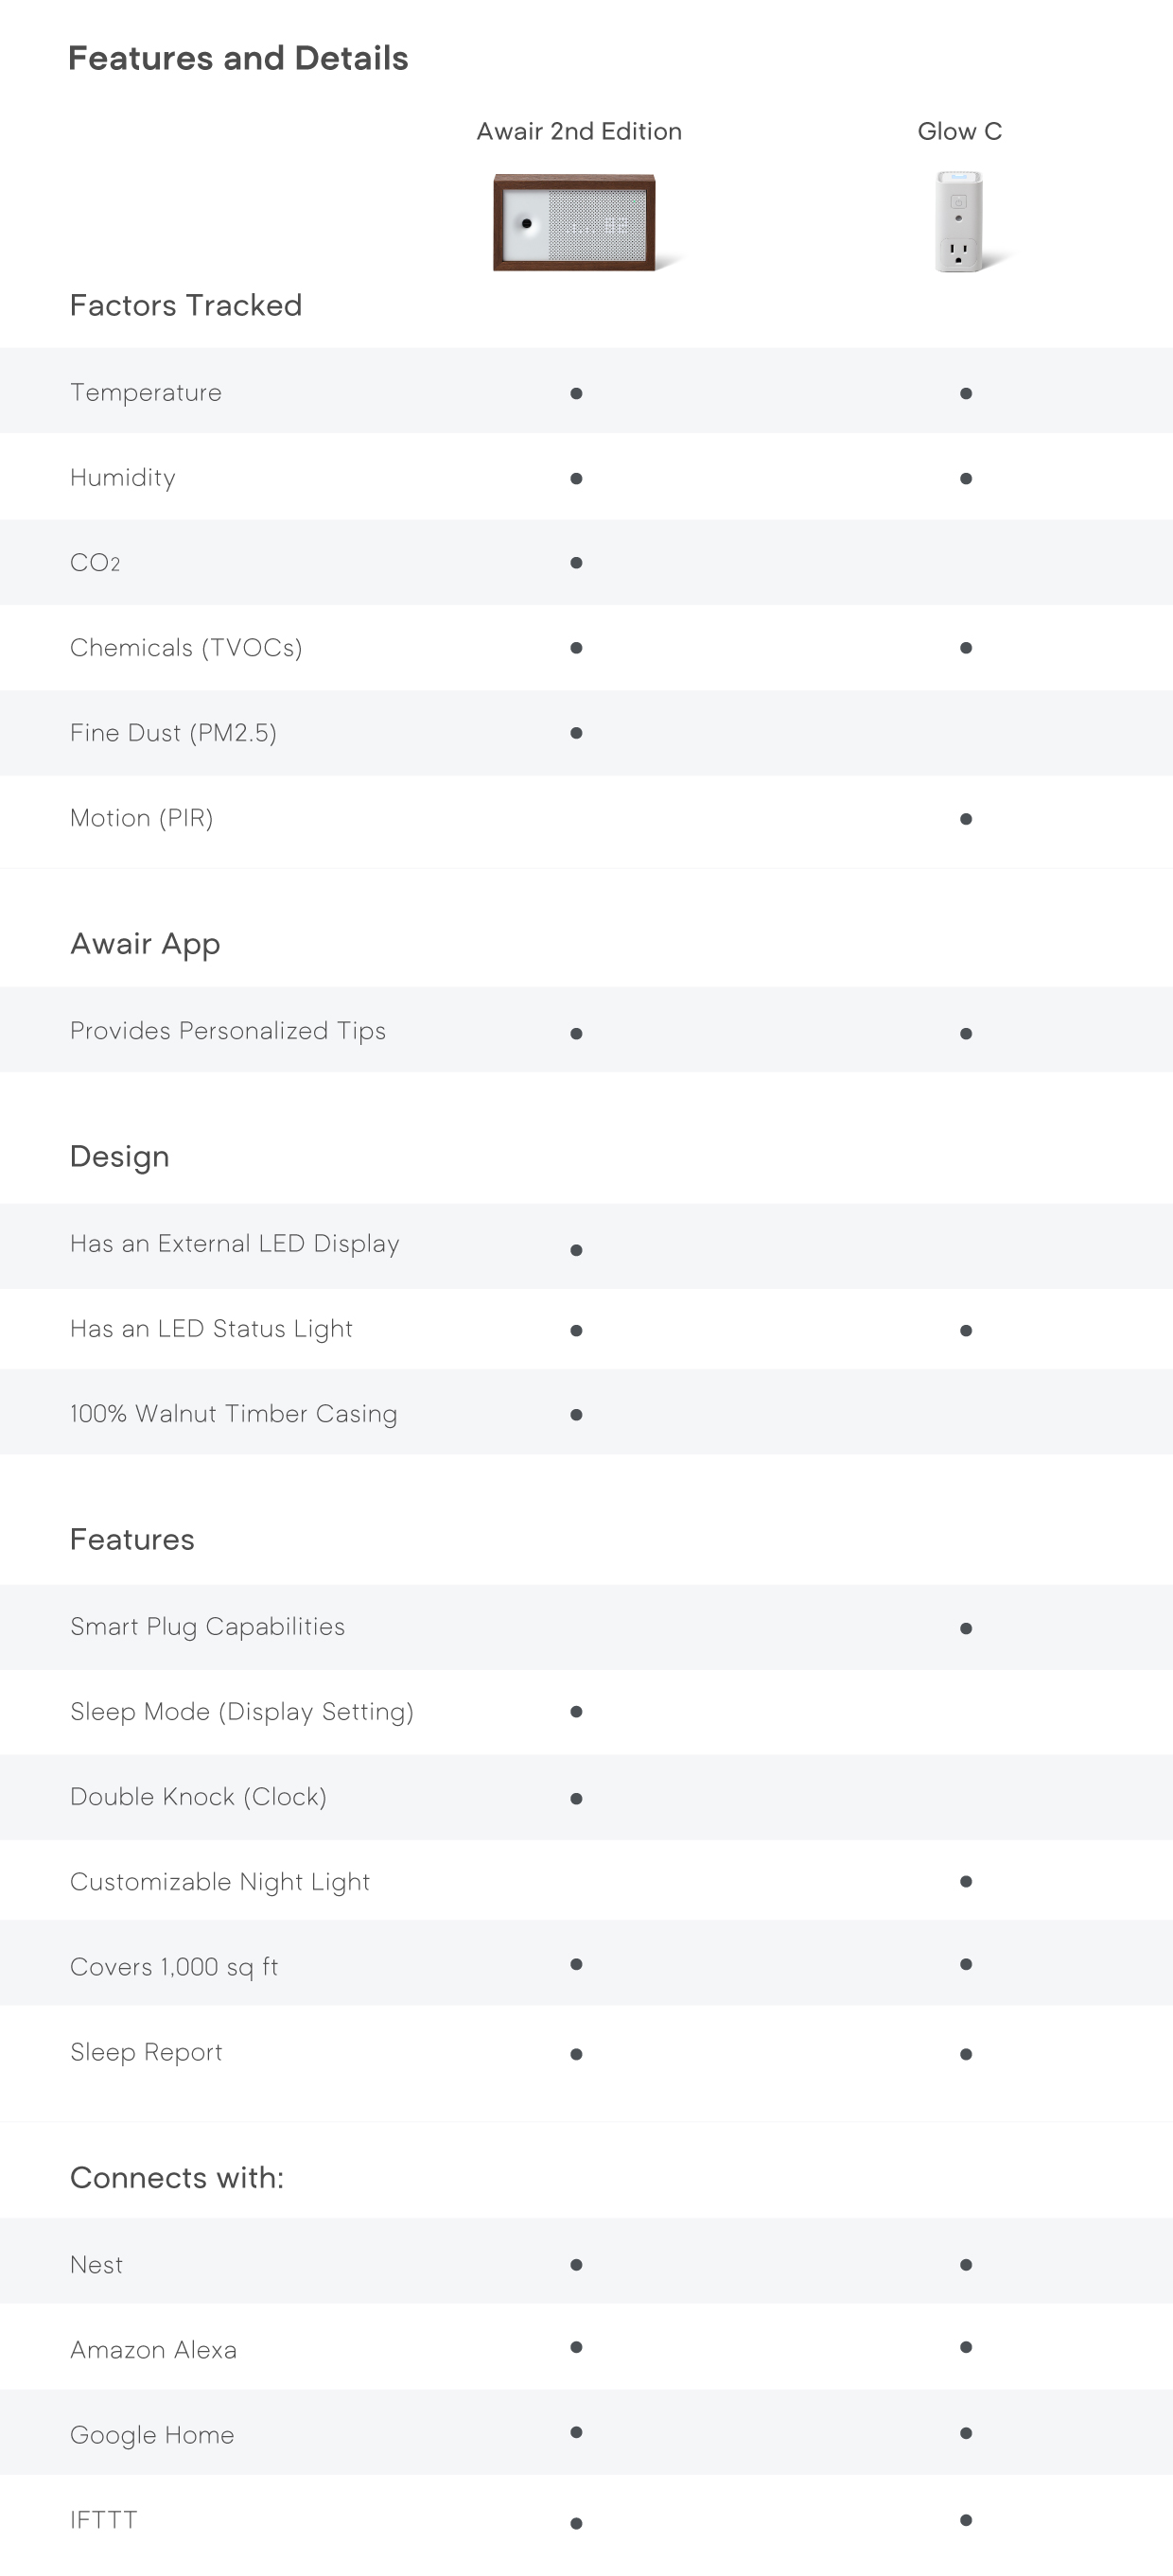Screen dimensions: 1173x2576
Task: Click the Google Home row label
Action: point(152,2435)
